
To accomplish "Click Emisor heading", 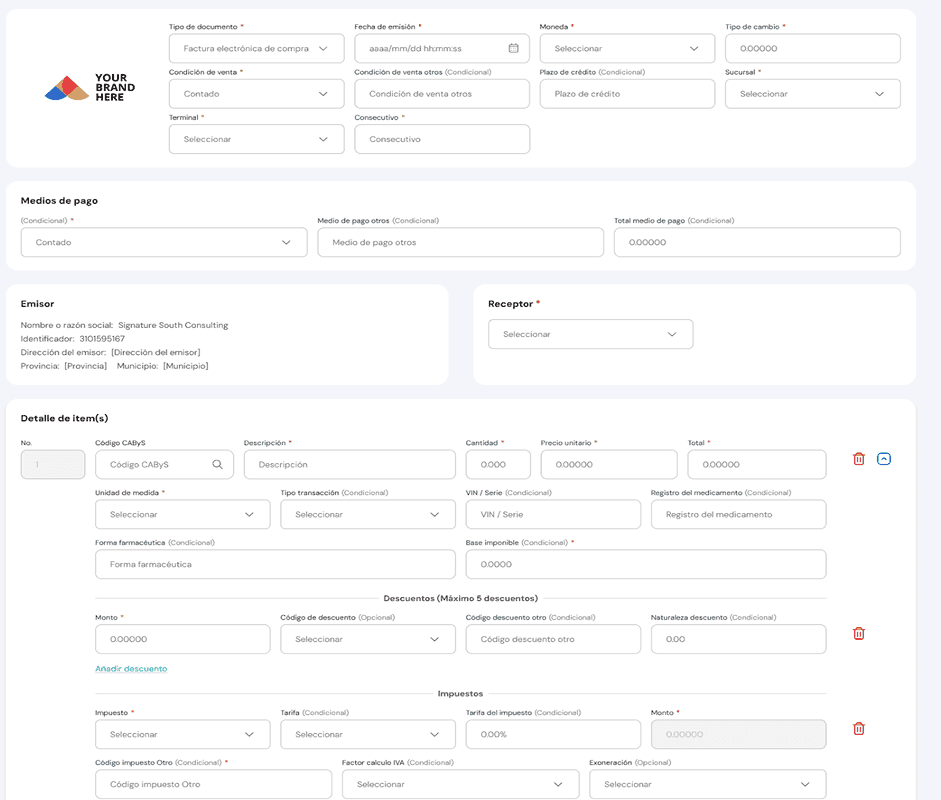I will click(x=37, y=304).
